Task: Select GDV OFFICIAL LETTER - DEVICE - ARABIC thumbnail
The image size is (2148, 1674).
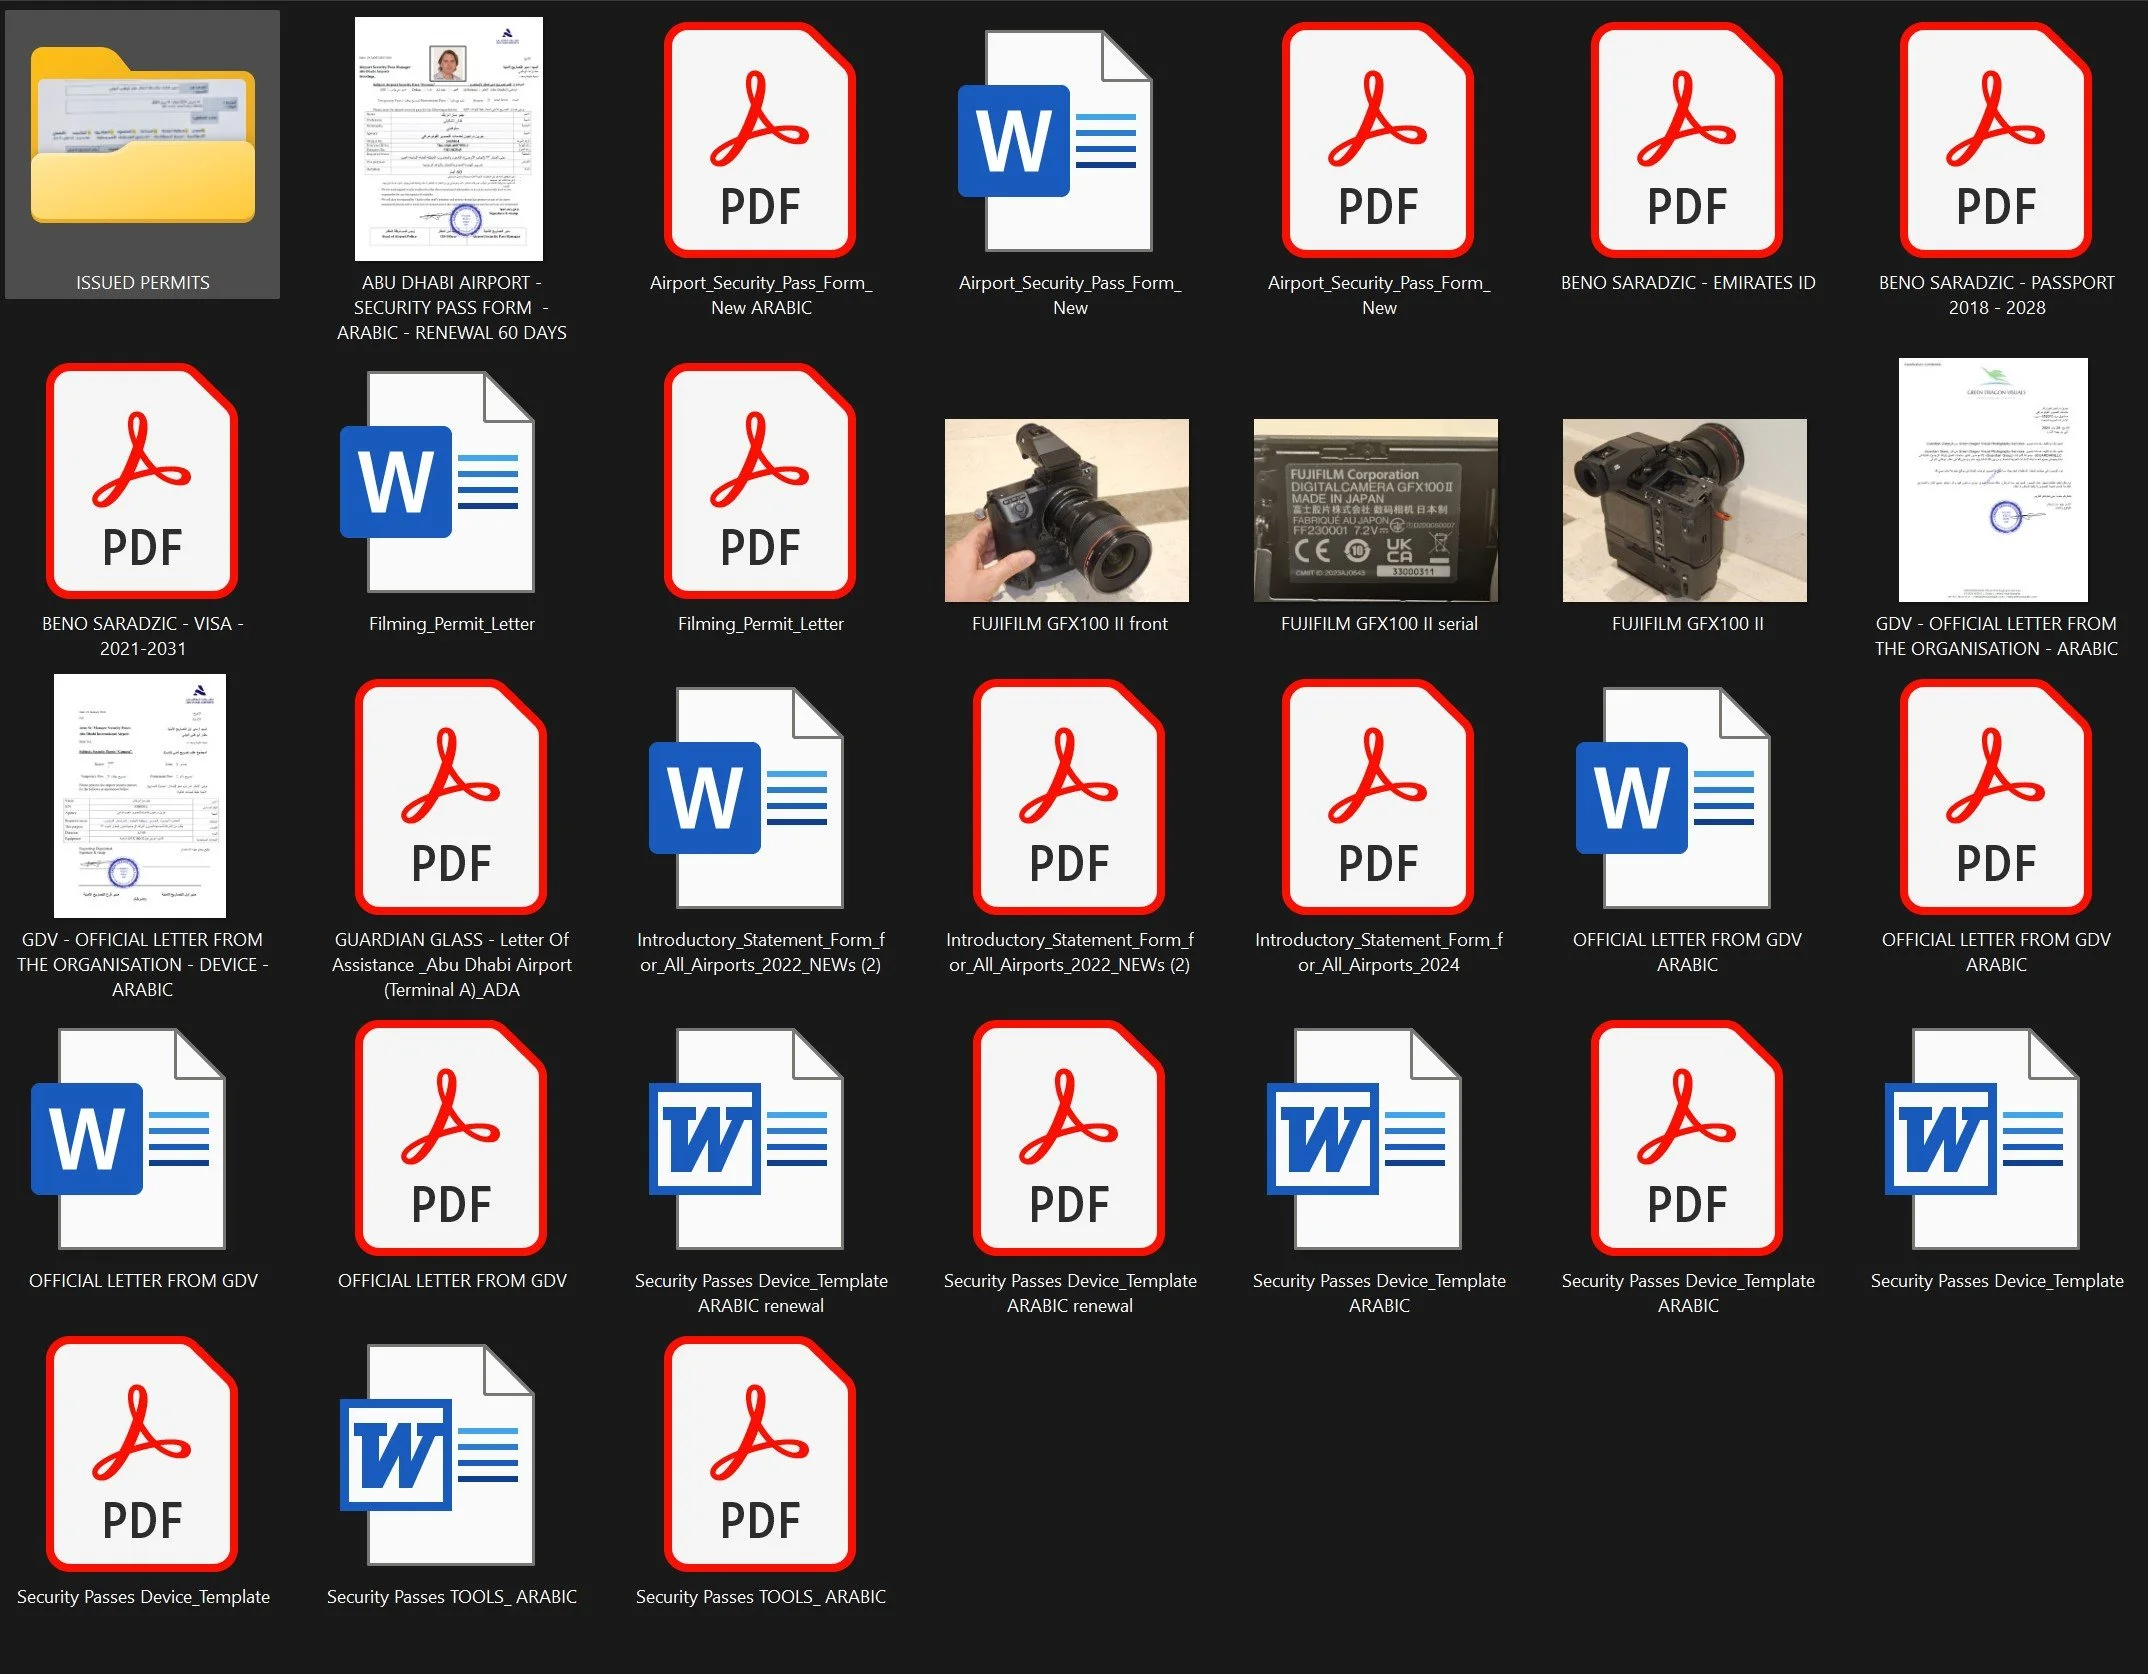Action: tap(140, 796)
